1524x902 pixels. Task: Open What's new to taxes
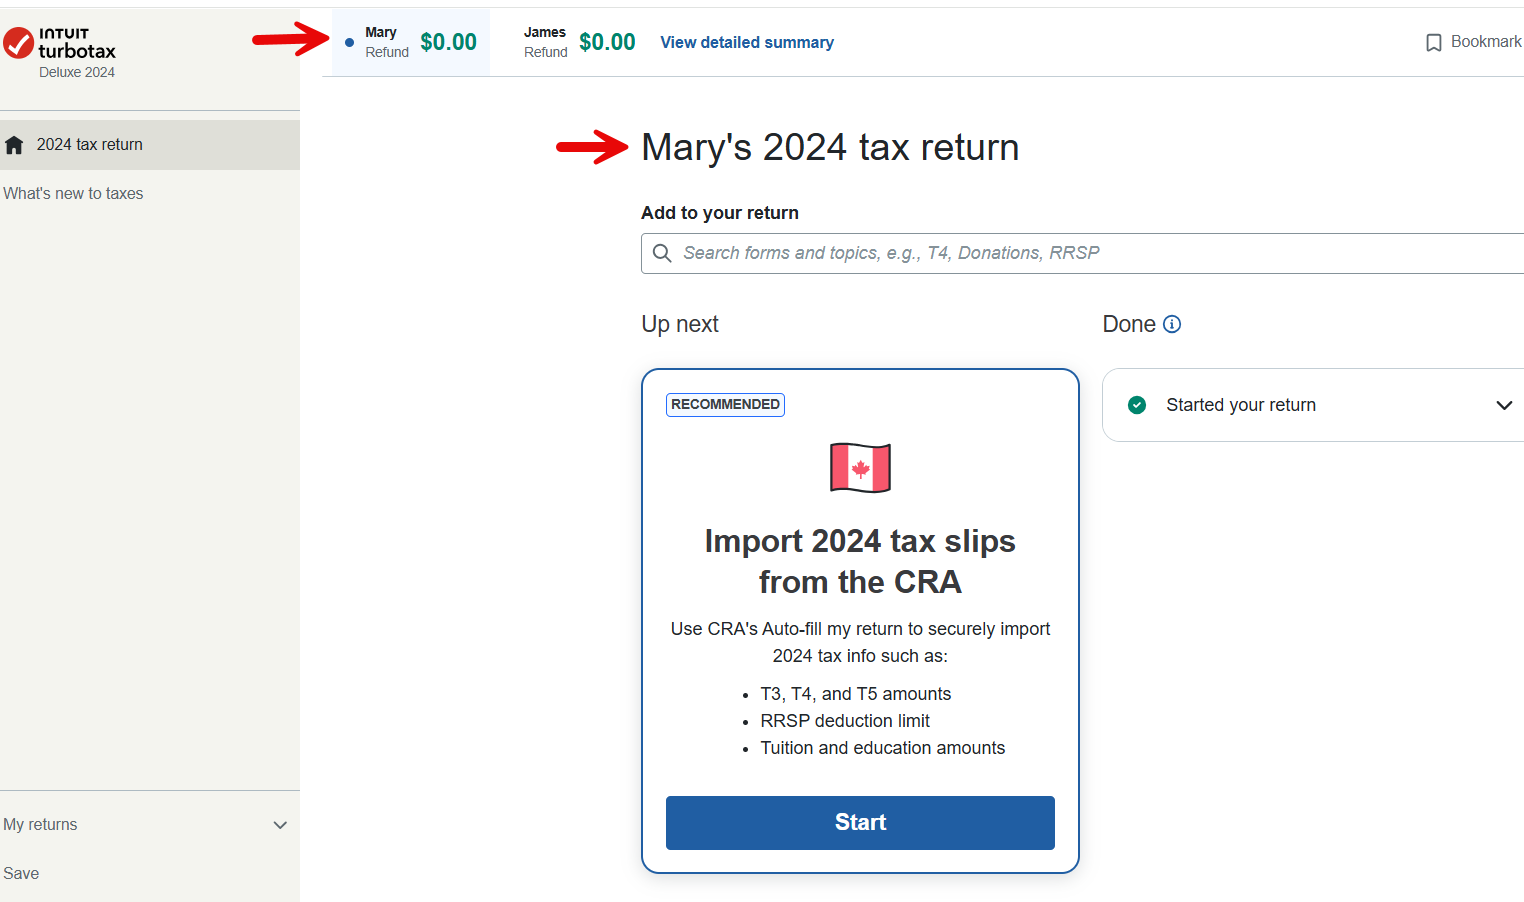click(73, 194)
